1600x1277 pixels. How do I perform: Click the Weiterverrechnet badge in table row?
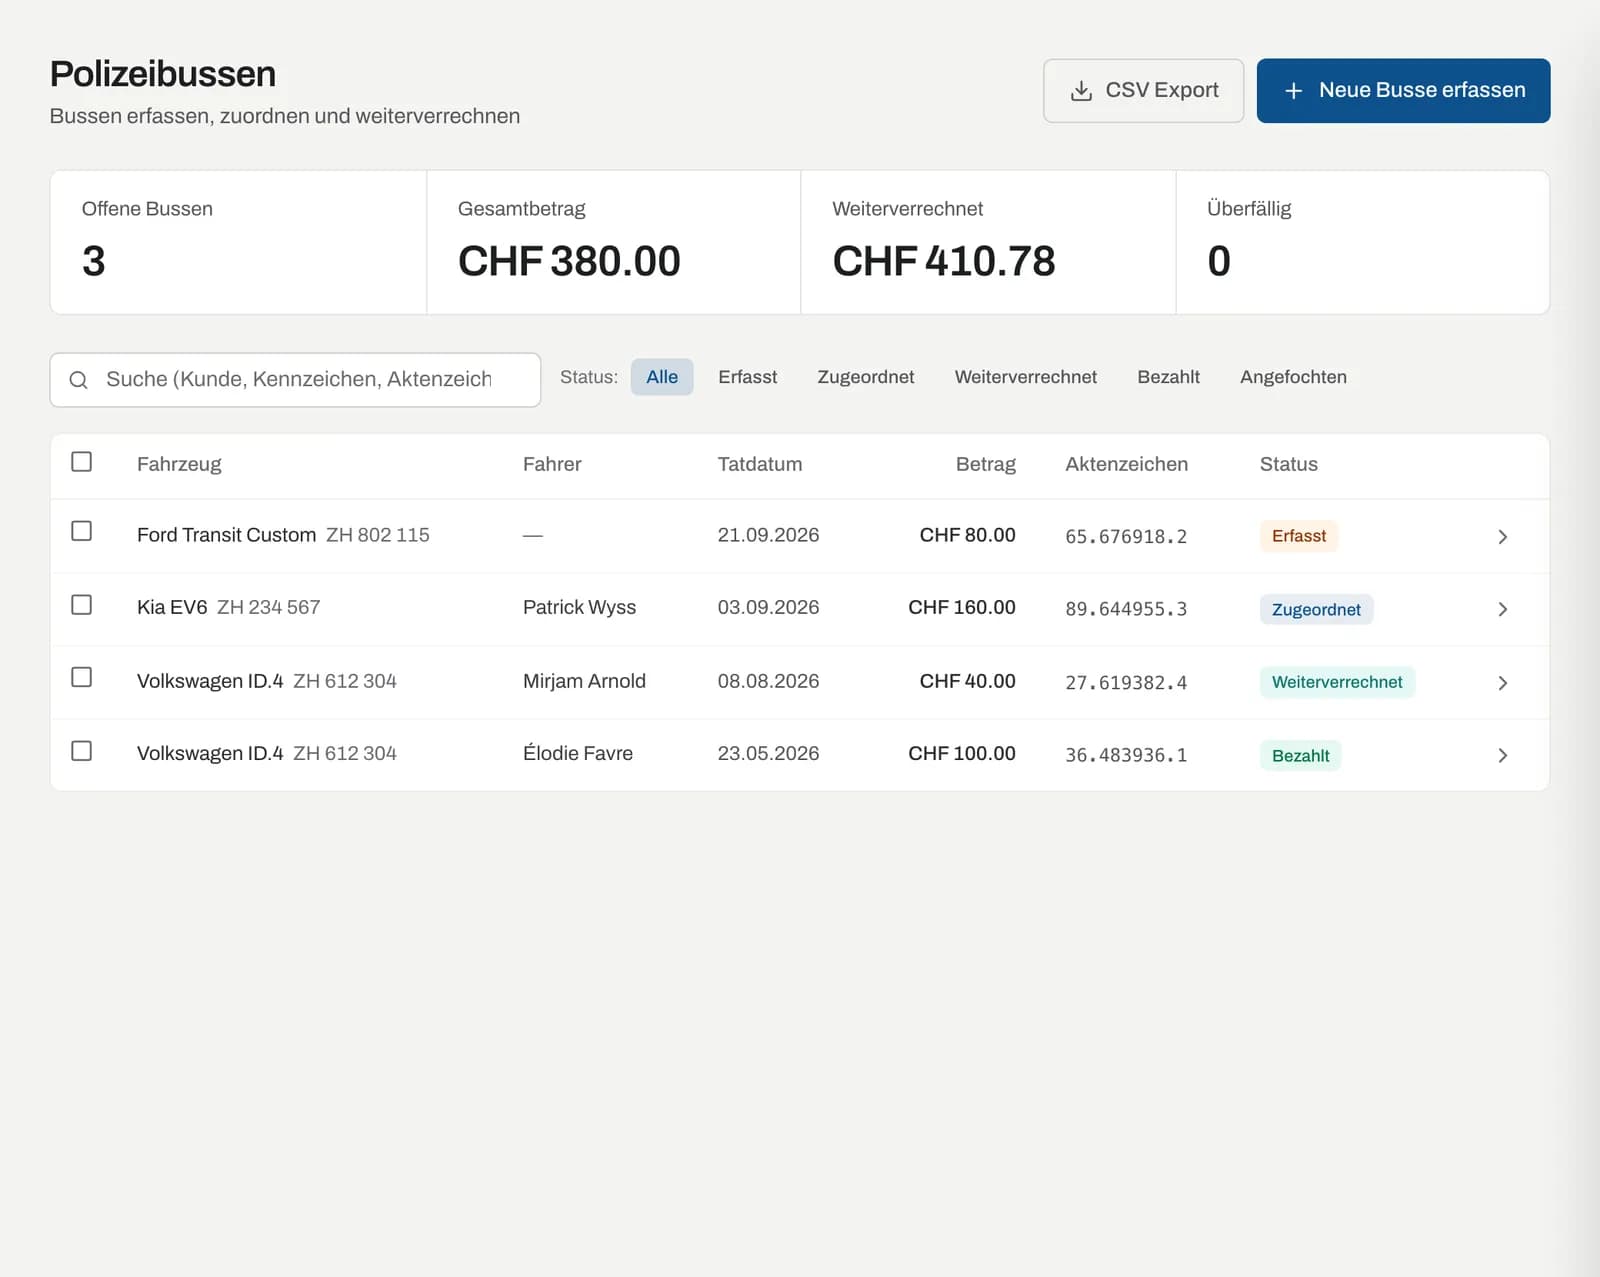(x=1337, y=682)
